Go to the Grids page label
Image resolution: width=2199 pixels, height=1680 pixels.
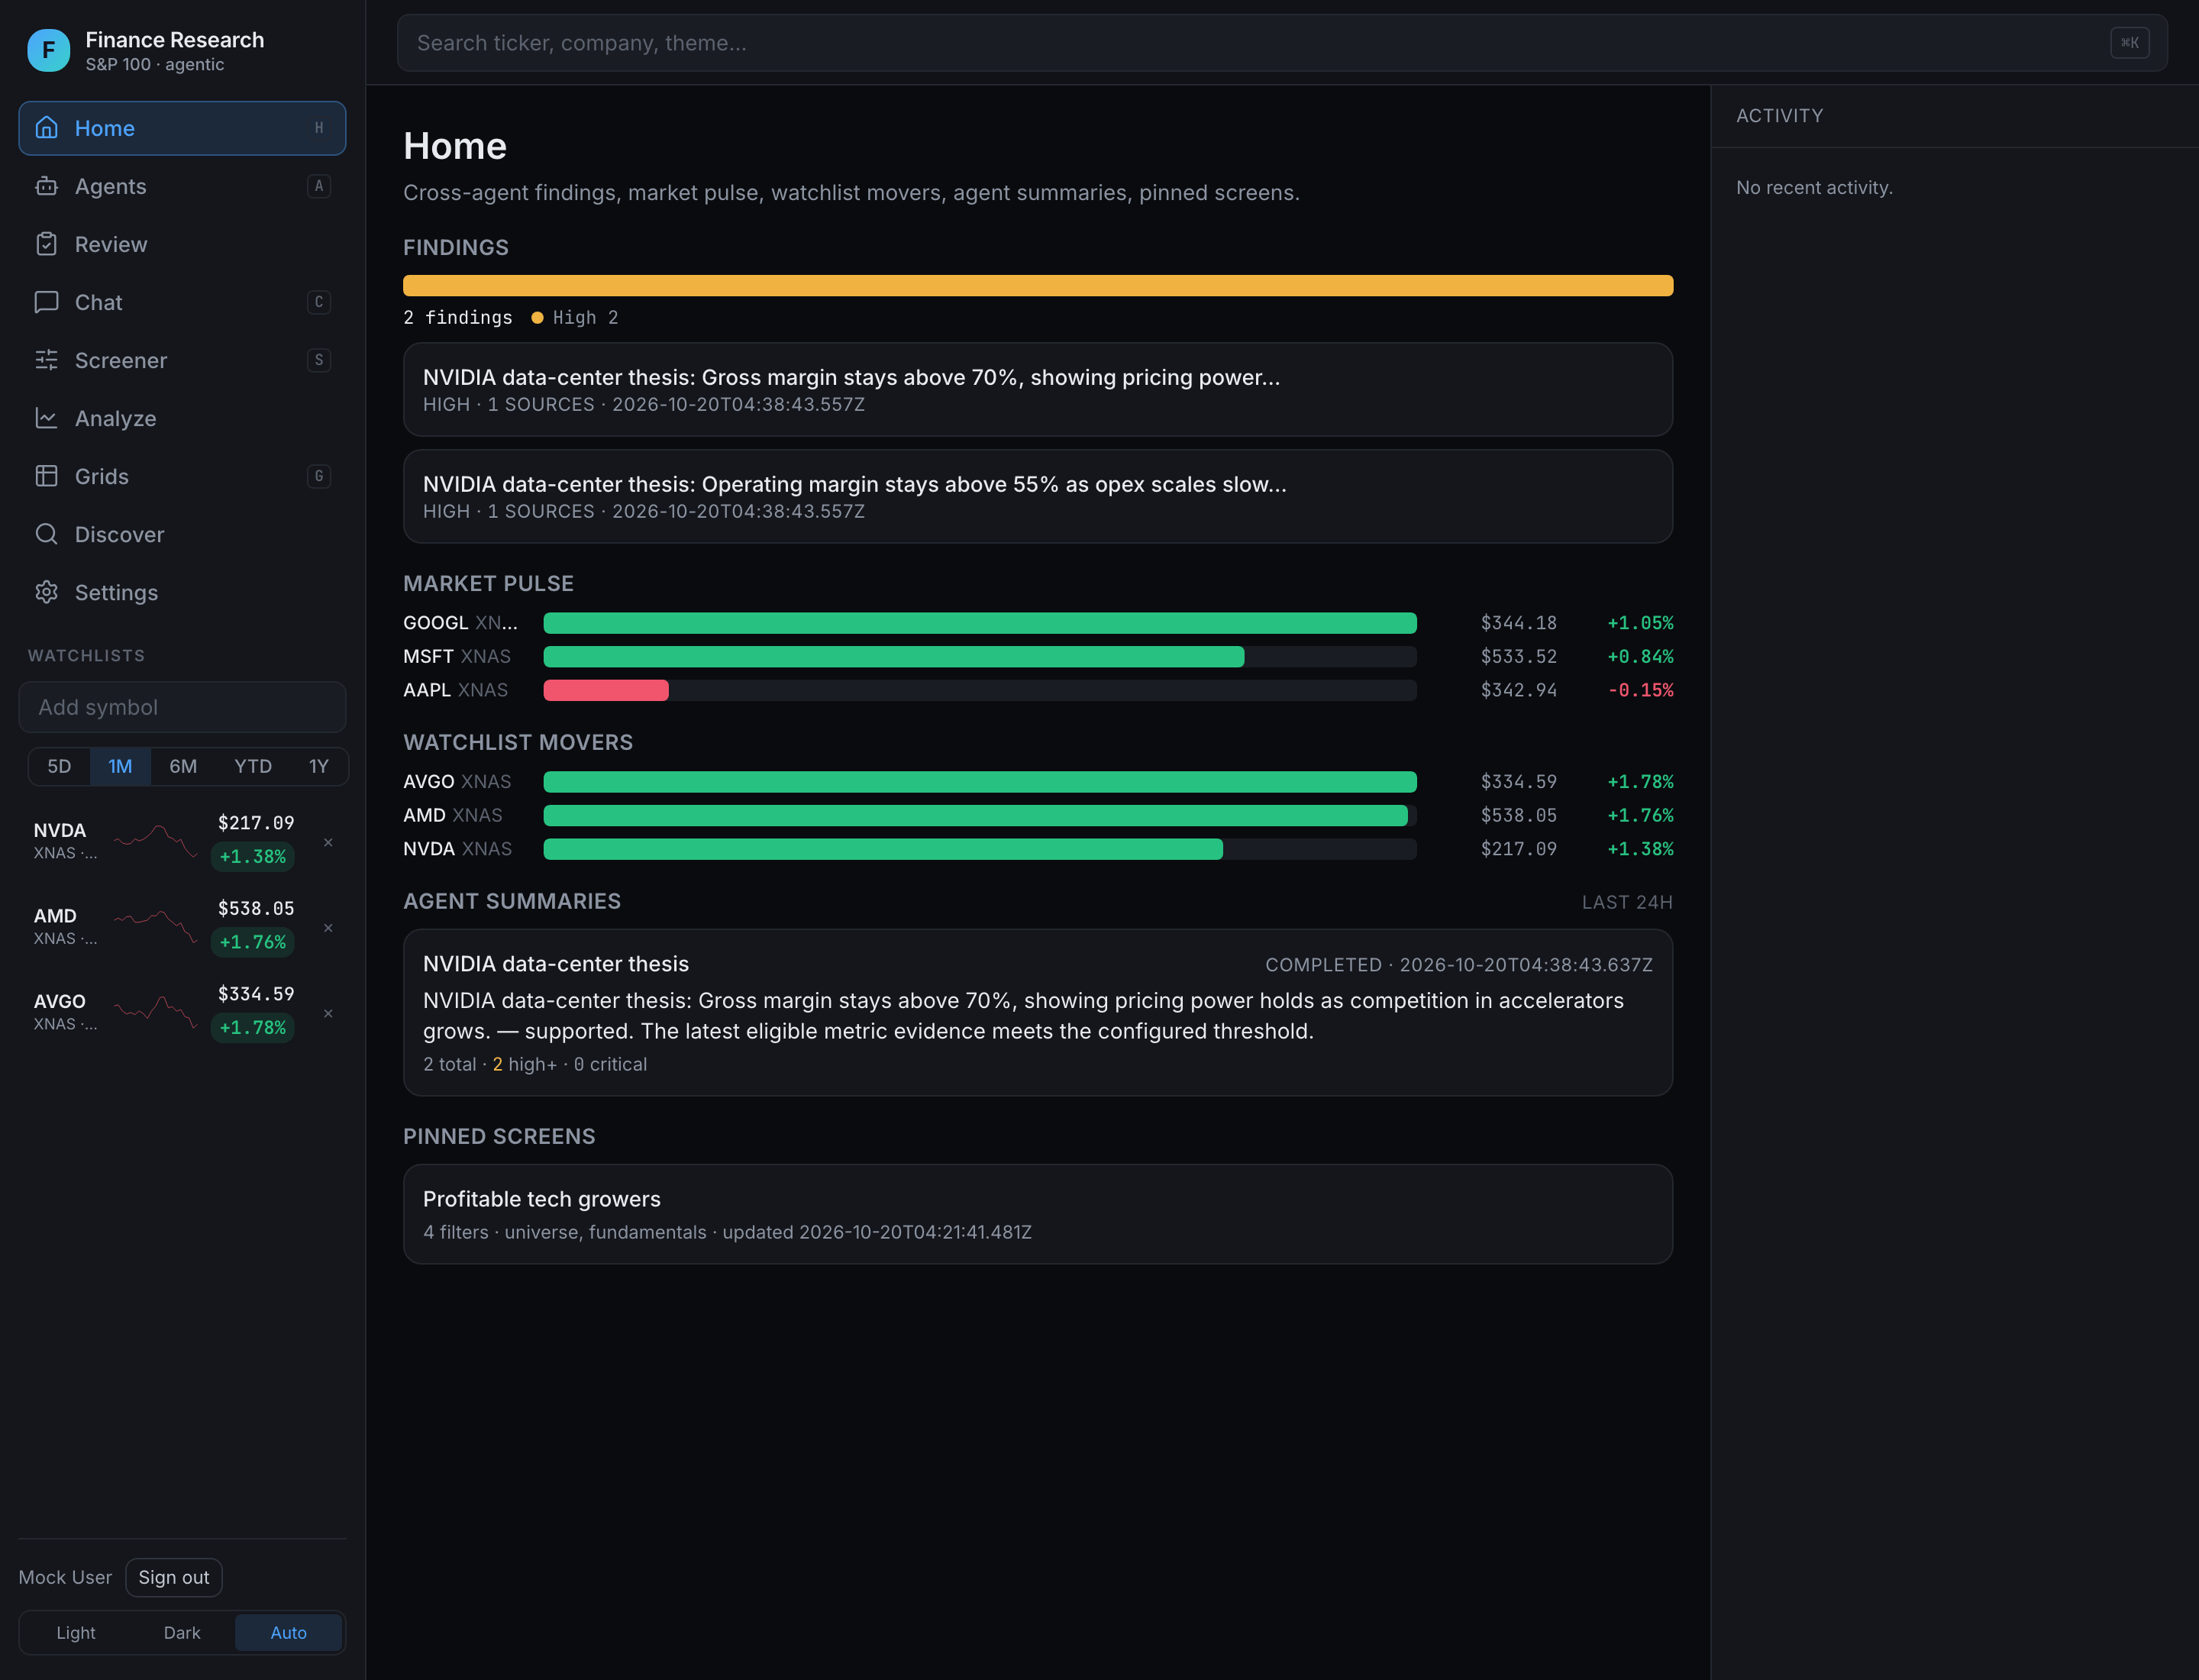102,476
